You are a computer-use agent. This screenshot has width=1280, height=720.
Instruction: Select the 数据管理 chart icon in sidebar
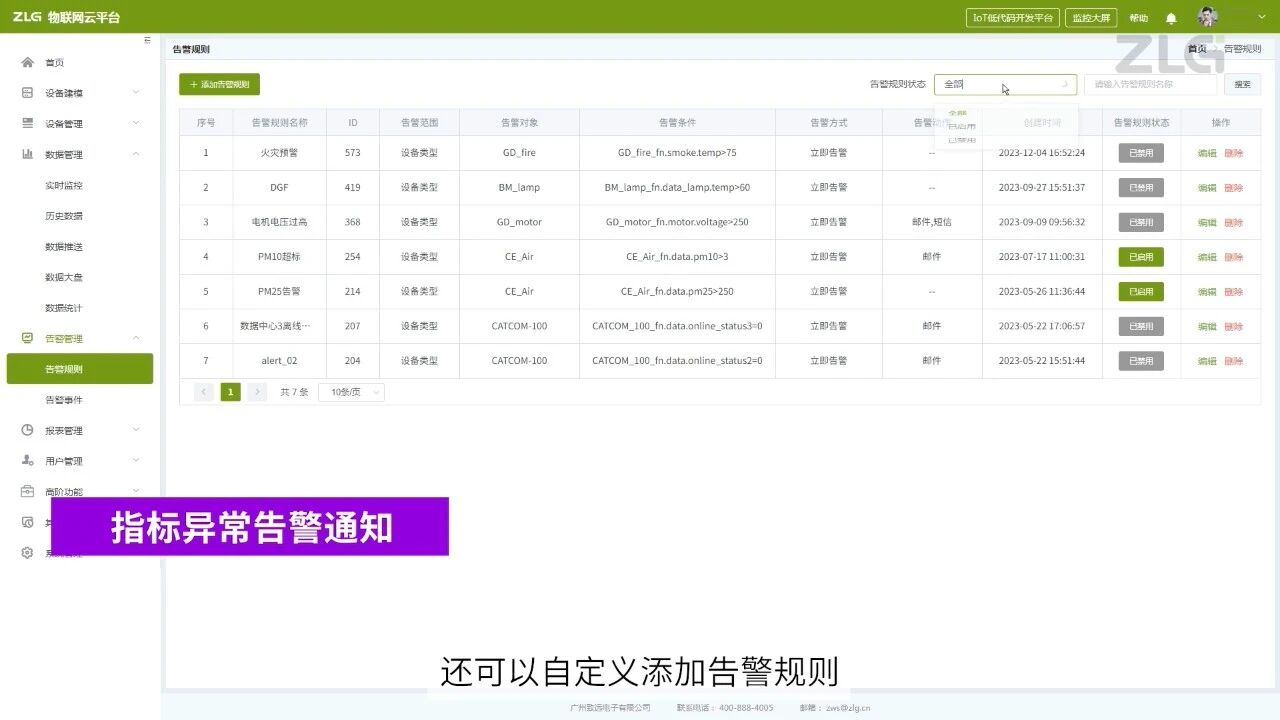[26, 154]
